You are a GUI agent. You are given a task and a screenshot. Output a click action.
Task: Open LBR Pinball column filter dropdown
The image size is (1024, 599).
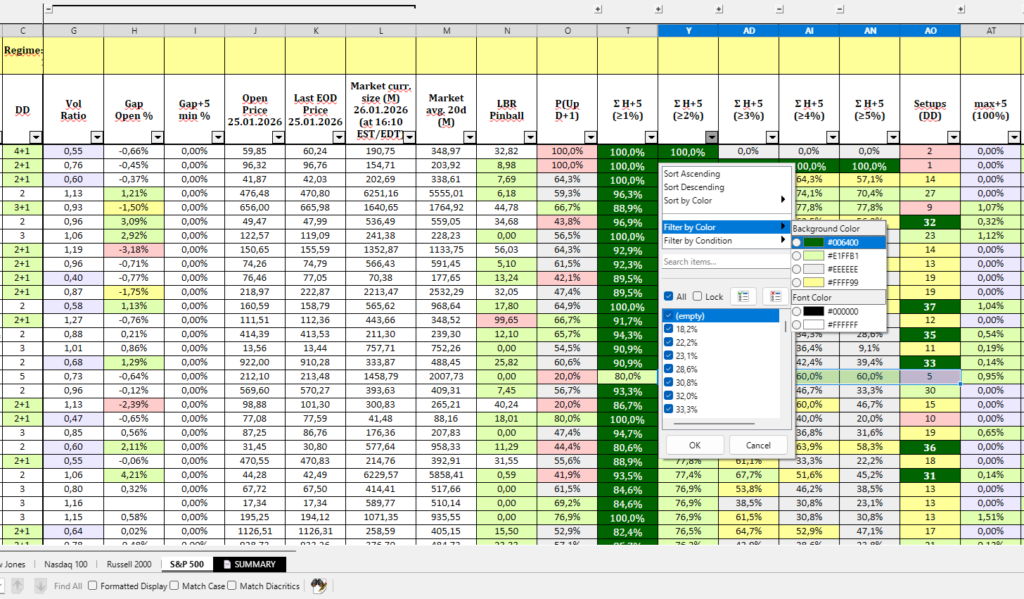pyautogui.click(x=529, y=137)
